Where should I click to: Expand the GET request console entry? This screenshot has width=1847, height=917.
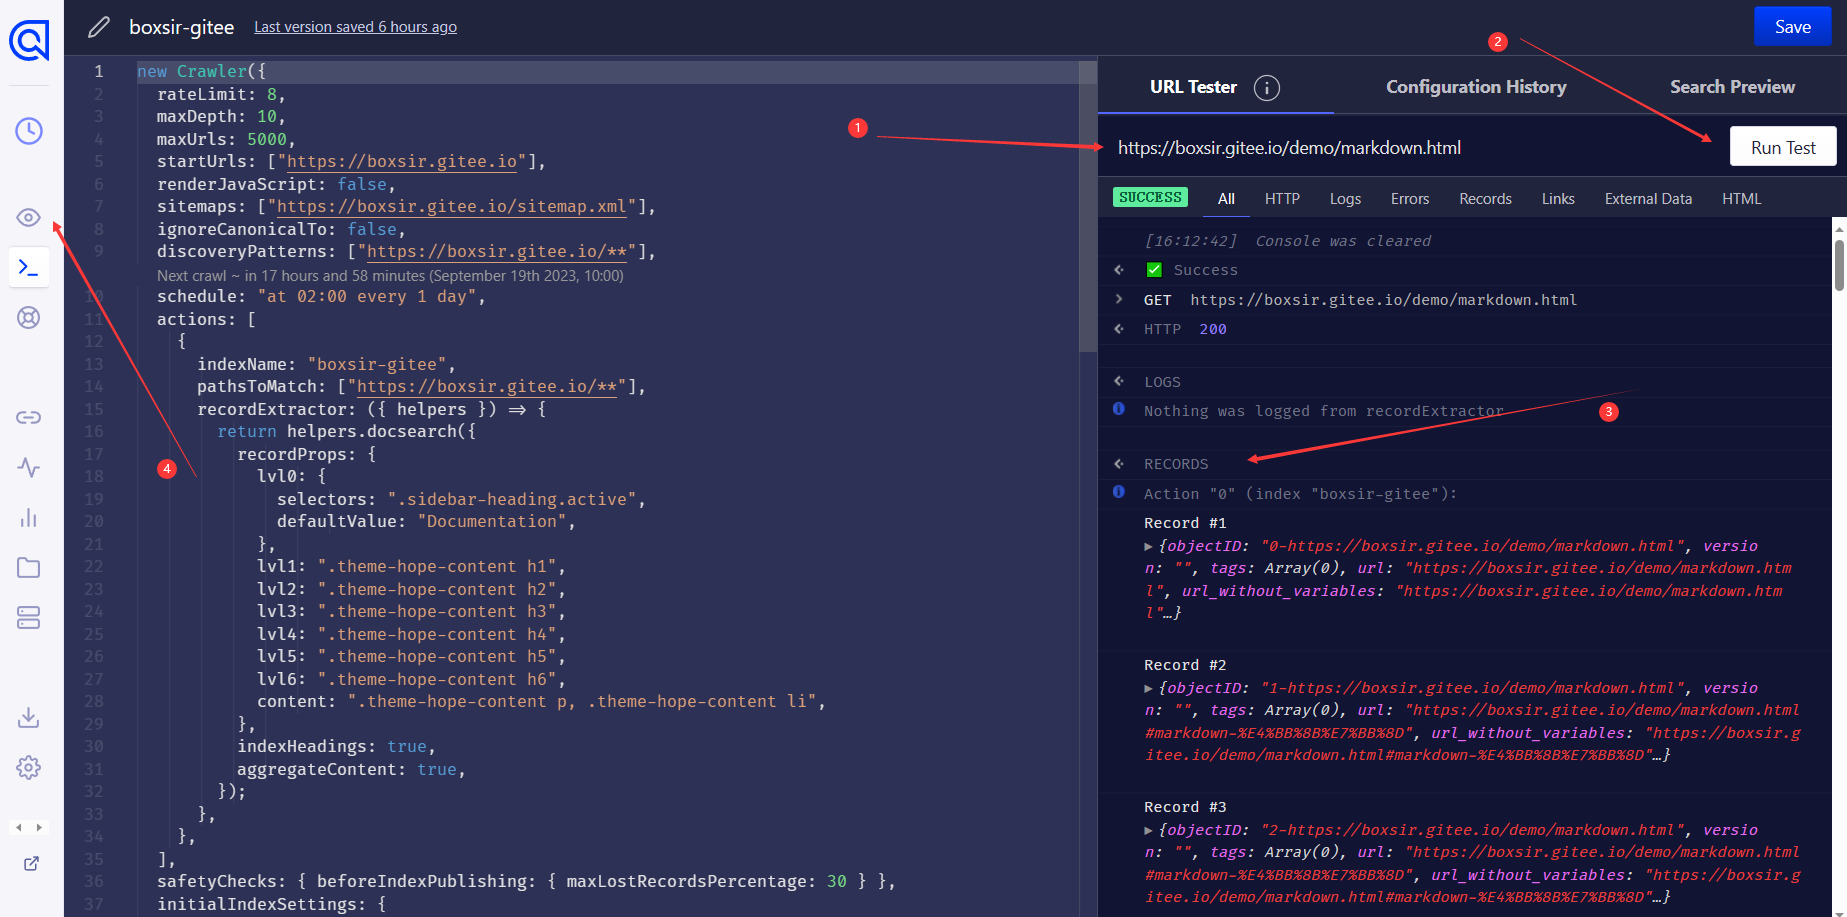1119,299
